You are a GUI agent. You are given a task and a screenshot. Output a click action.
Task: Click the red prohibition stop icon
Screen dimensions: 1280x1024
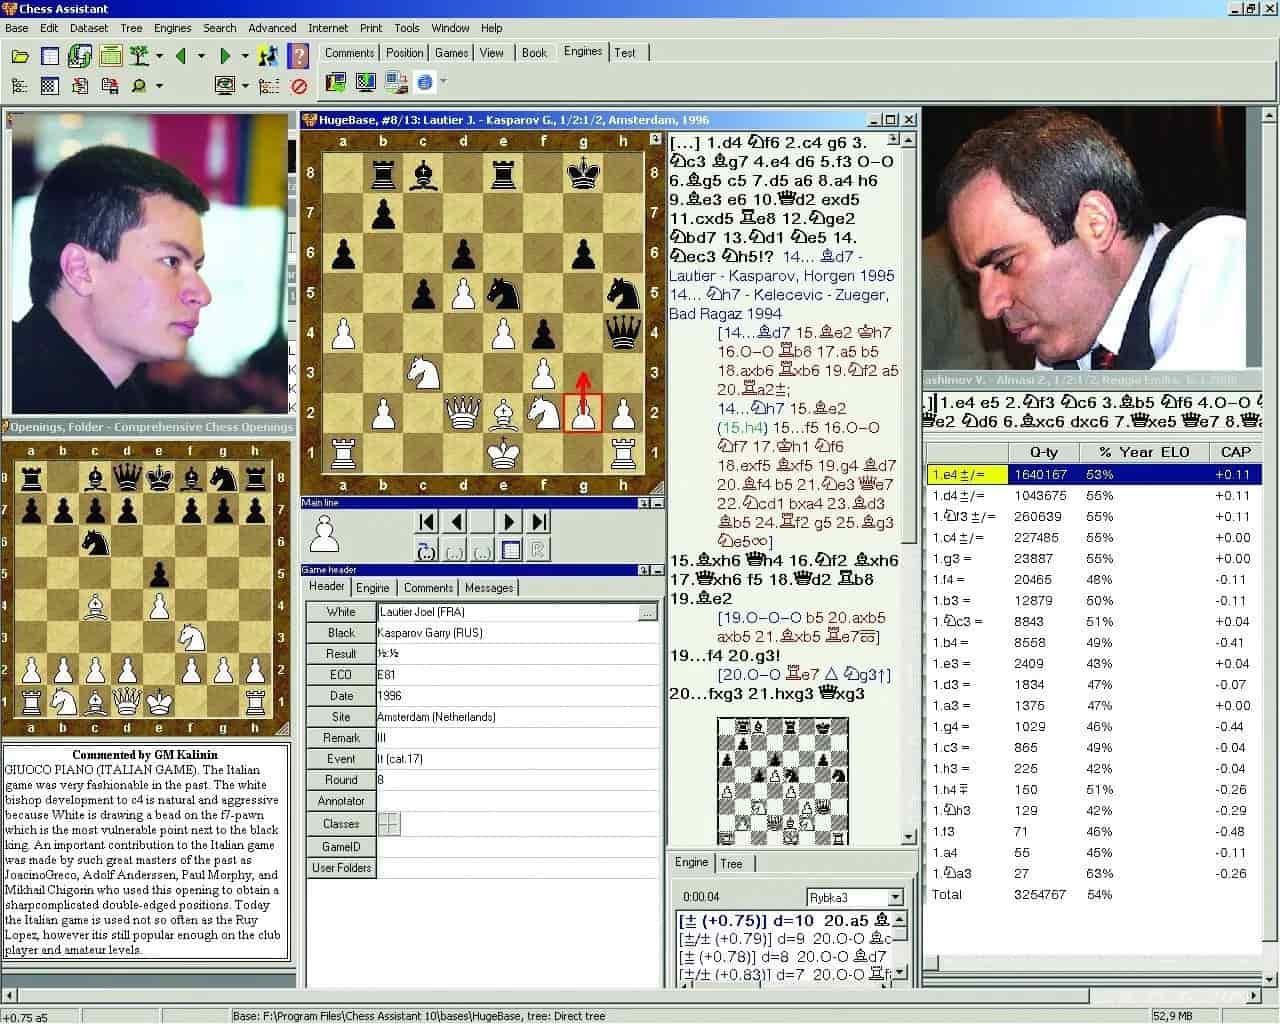(x=298, y=86)
